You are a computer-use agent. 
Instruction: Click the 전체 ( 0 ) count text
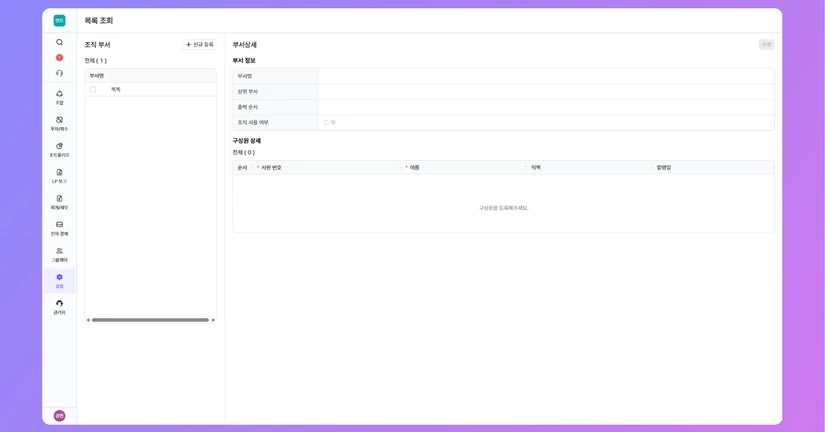[x=244, y=153]
